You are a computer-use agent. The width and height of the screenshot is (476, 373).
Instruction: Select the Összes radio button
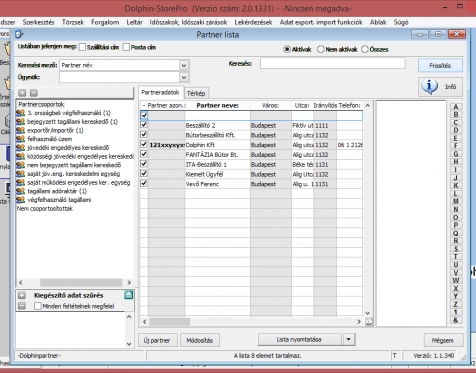point(365,49)
